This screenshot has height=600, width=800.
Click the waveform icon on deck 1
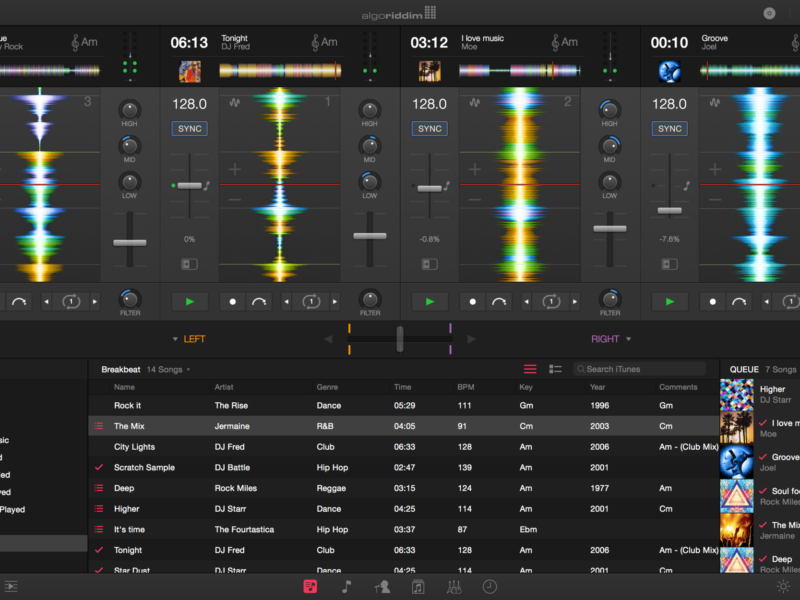click(x=235, y=103)
